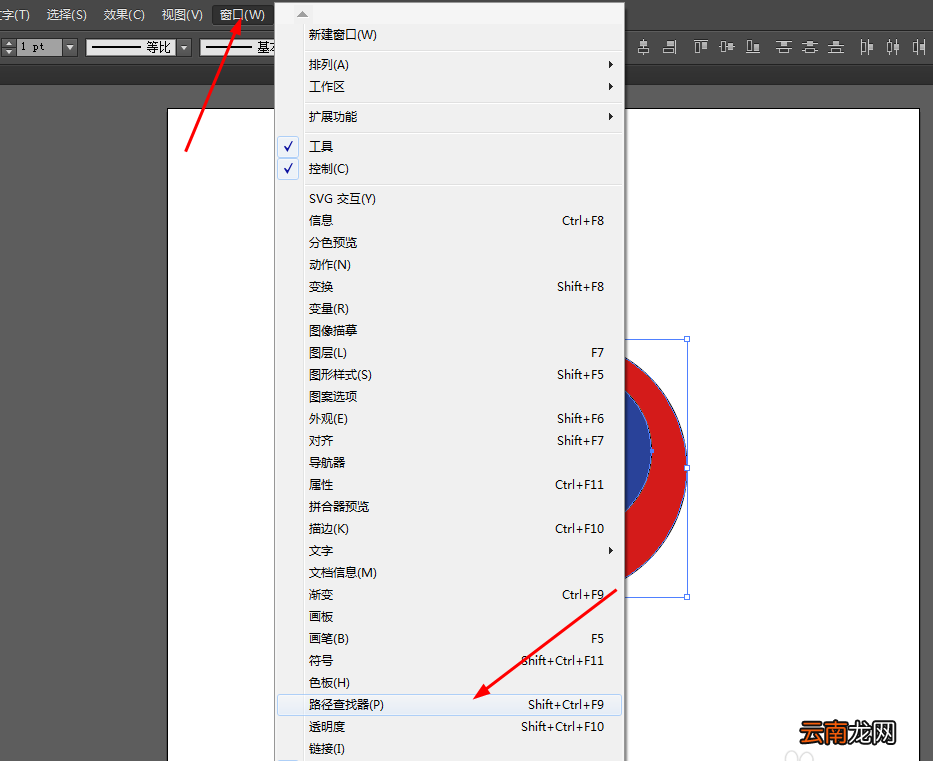Open the 链接(I) panel

coord(449,749)
